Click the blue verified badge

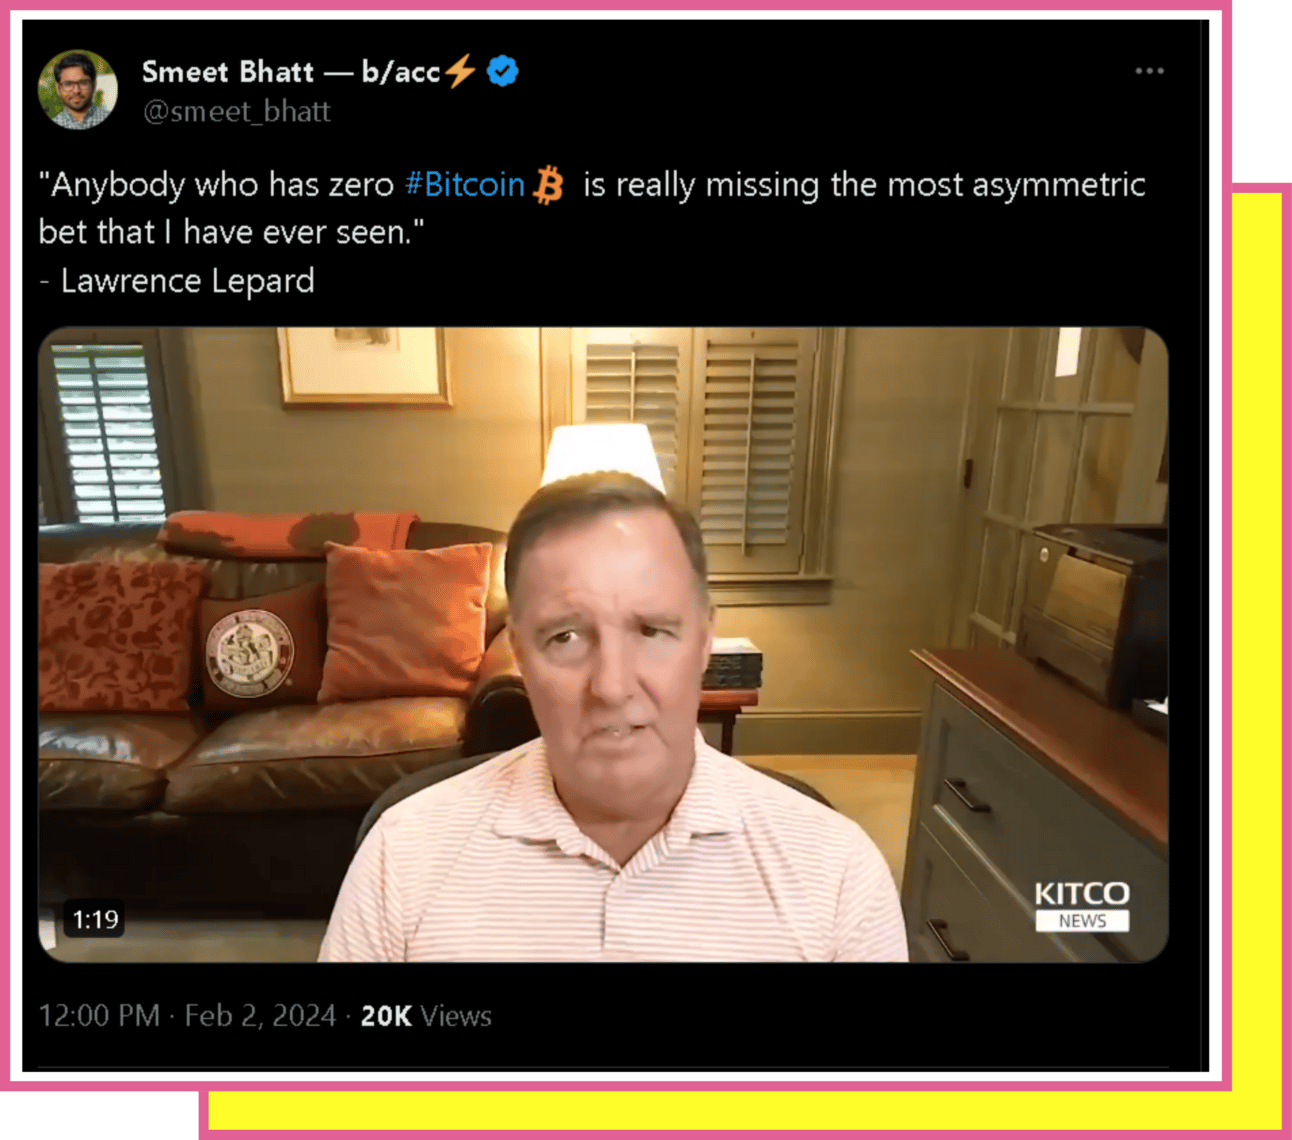502,71
